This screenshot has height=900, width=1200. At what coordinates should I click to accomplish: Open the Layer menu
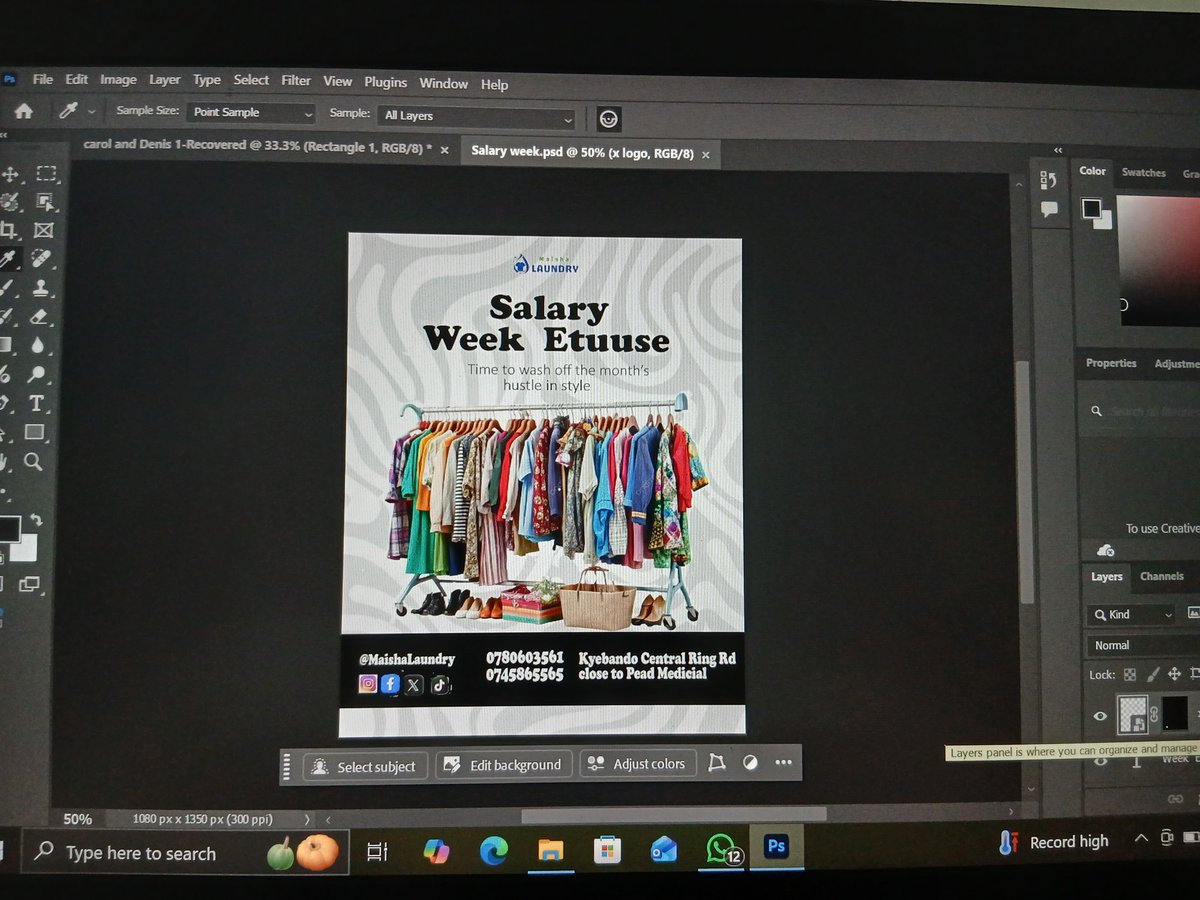[x=165, y=80]
